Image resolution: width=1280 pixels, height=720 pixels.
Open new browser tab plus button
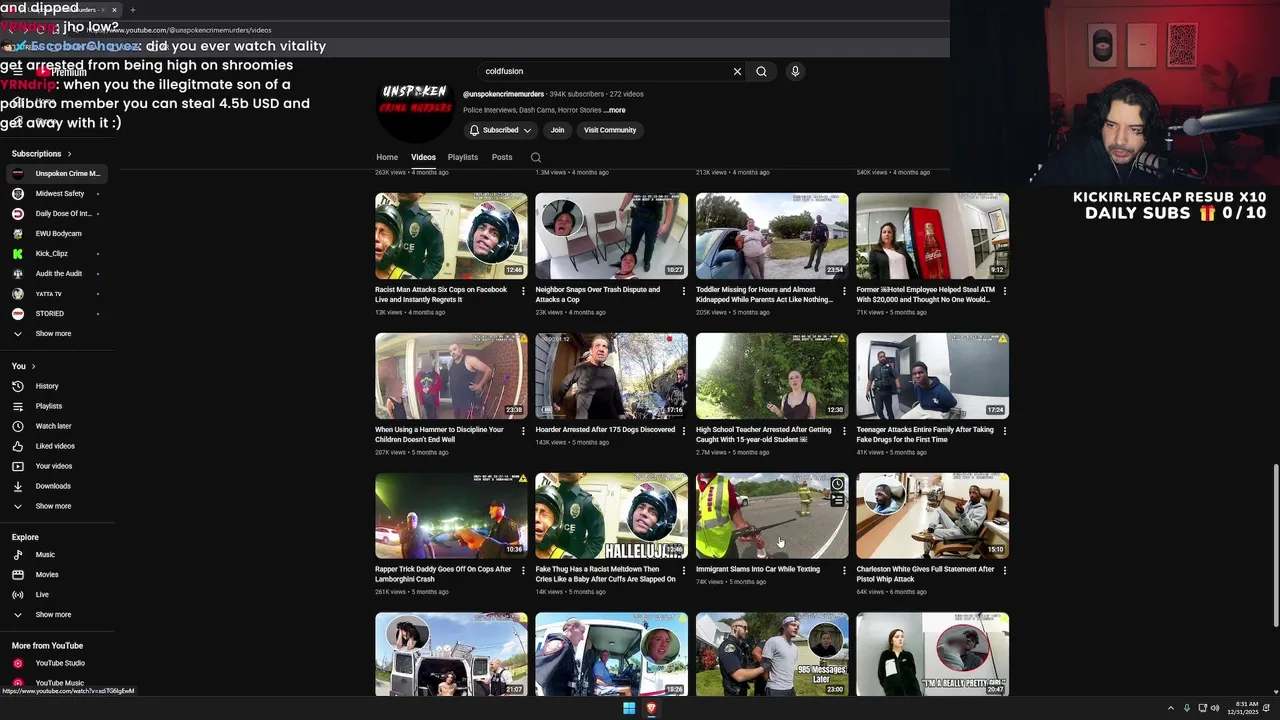click(x=132, y=10)
